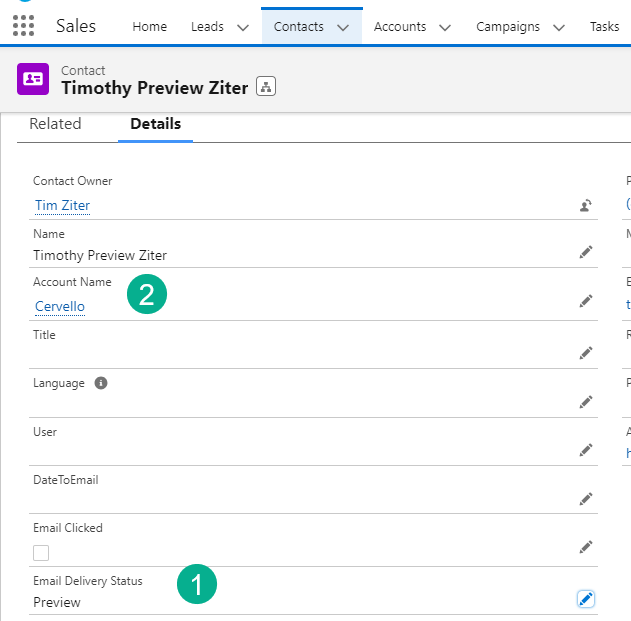Switch to the Related tab
Screen dimensions: 631x621
pos(55,124)
